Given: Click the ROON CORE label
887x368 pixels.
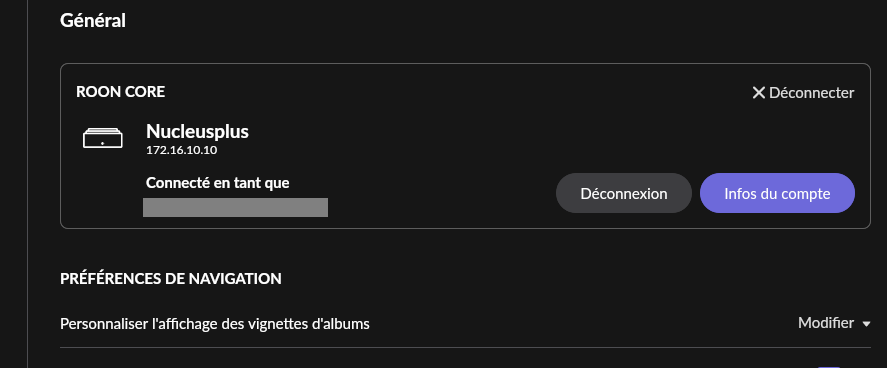Looking at the screenshot, I should pos(120,92).
